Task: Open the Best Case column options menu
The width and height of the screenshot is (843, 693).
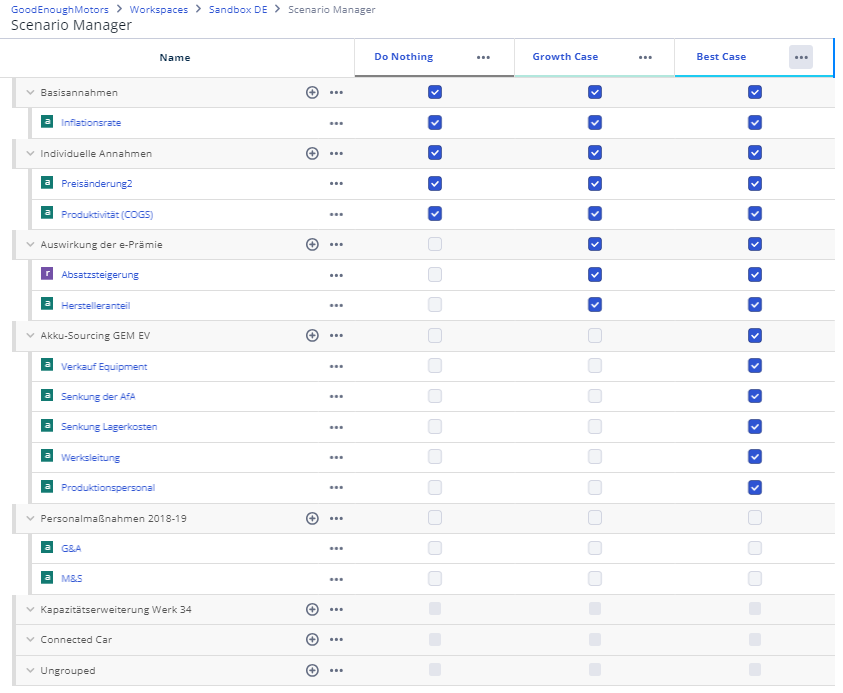Action: (x=800, y=57)
